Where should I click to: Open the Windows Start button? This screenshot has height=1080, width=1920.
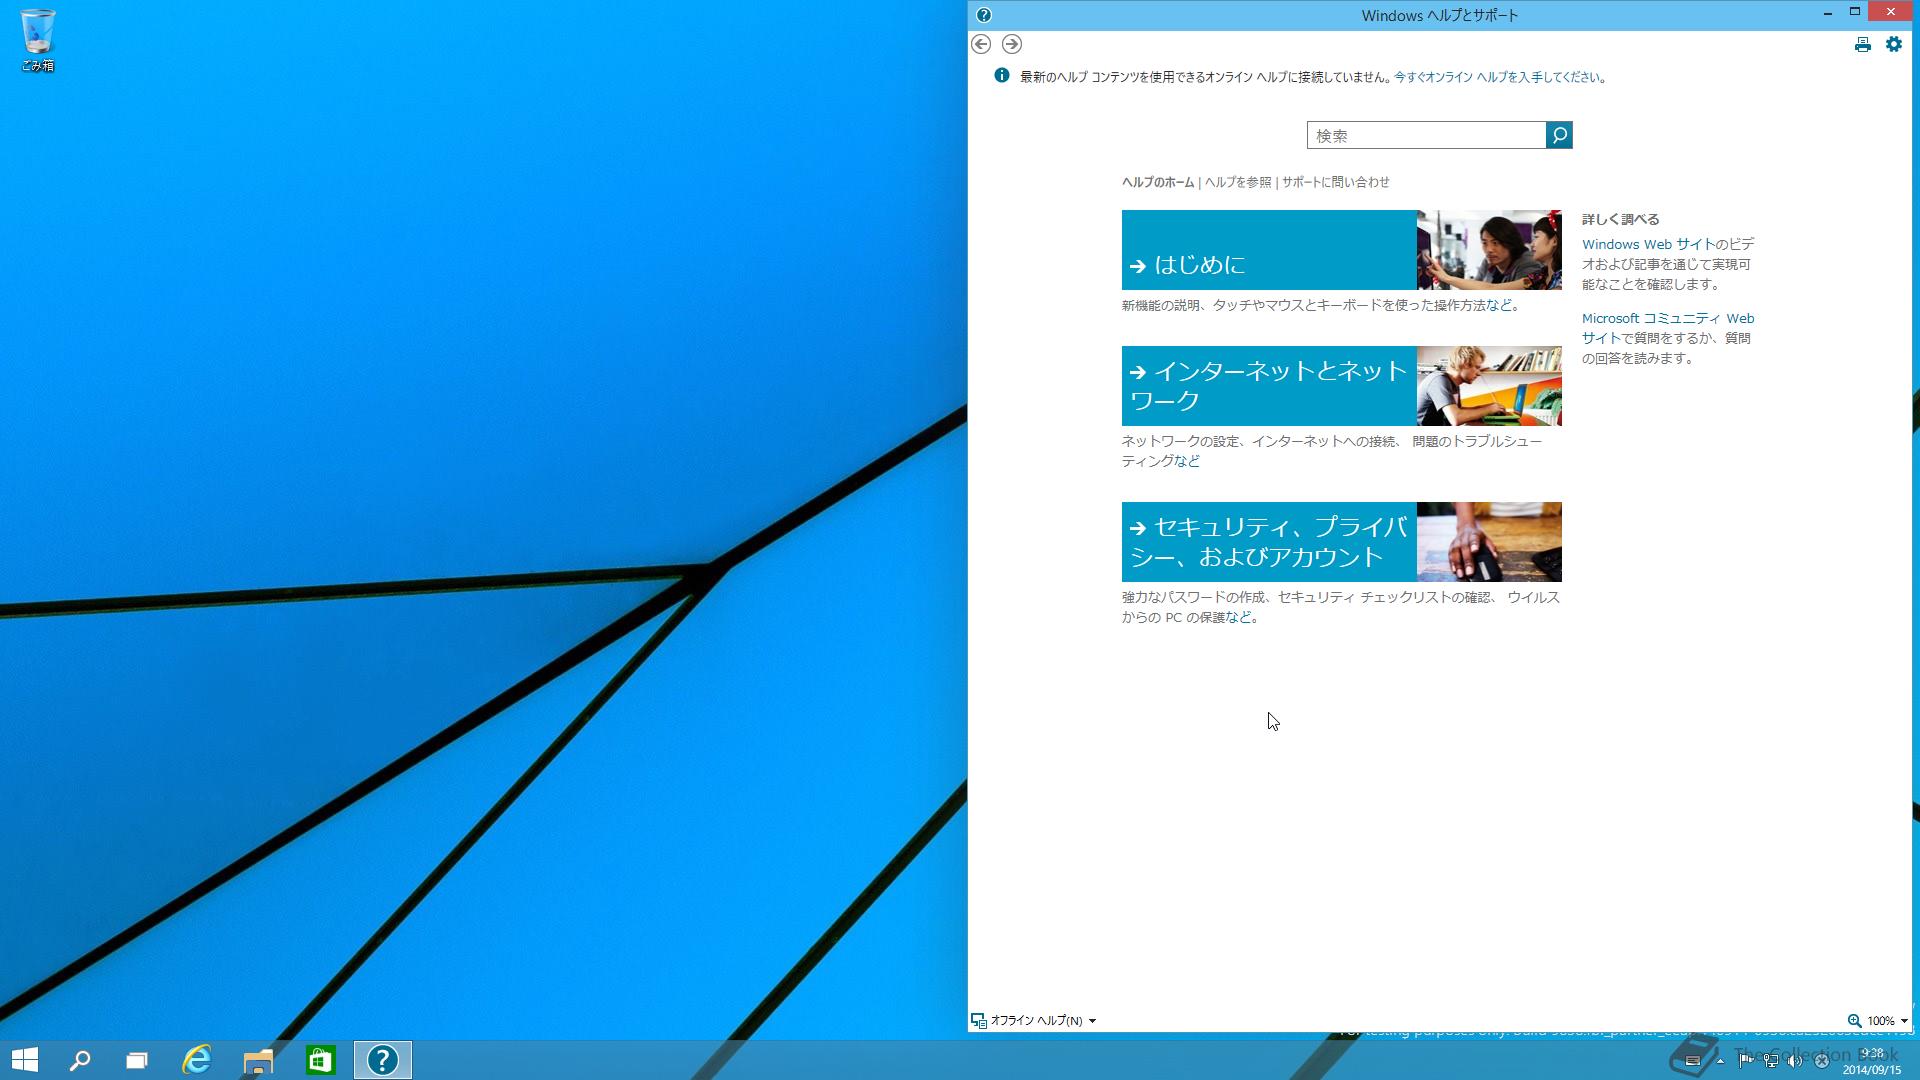pos(25,1060)
